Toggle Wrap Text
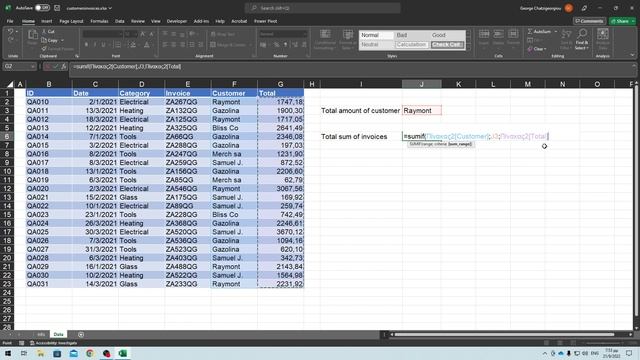Screen dimensions: 640x360 tap(222, 34)
